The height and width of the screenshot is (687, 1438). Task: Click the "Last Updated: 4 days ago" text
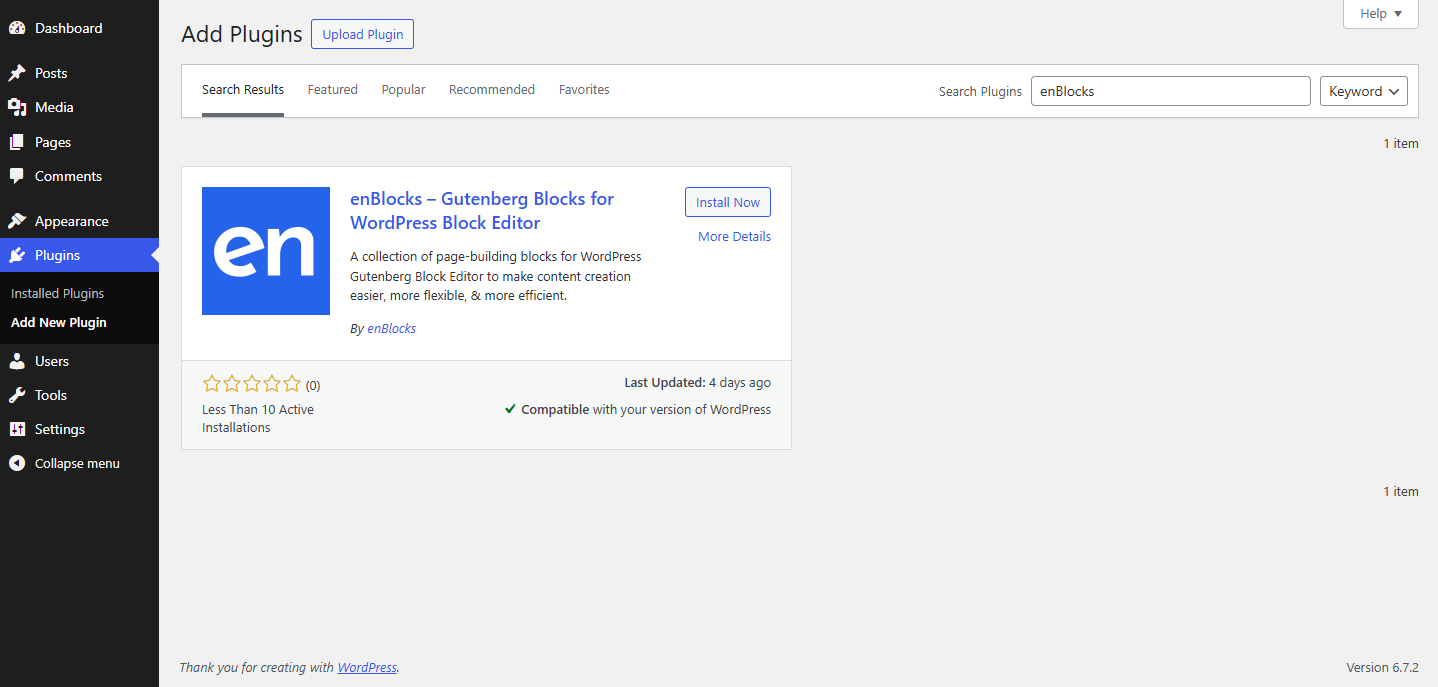click(x=697, y=383)
